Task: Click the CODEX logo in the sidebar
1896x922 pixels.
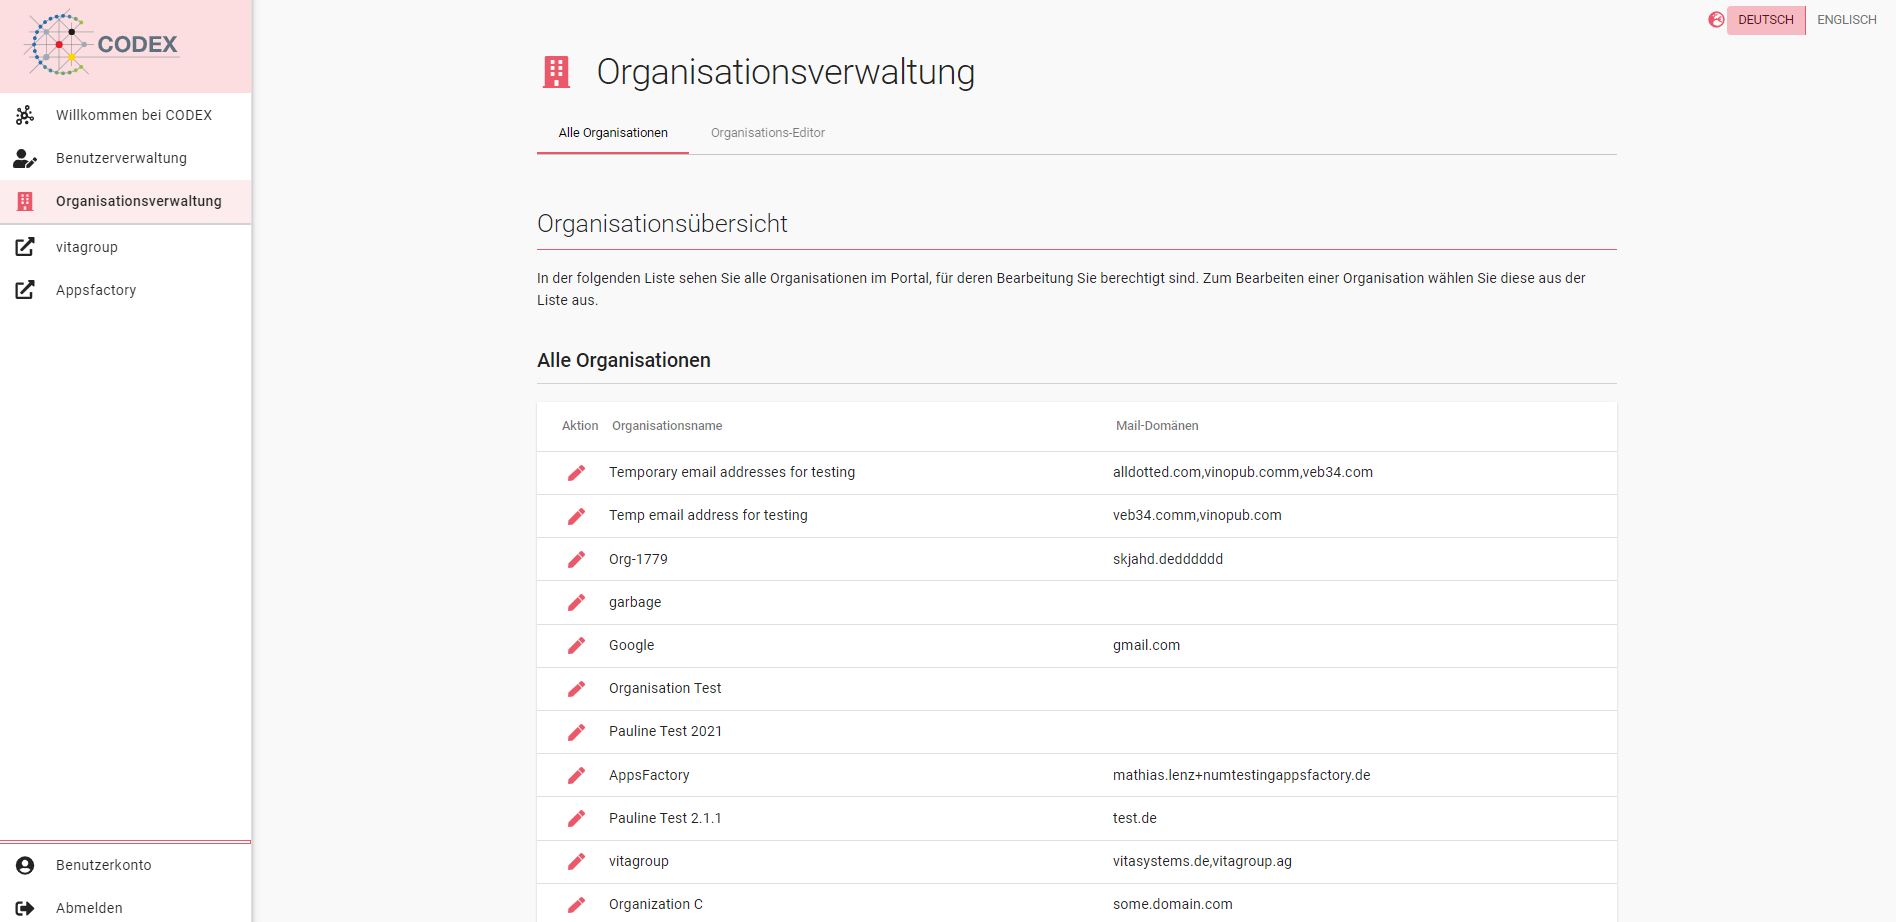Action: [x=101, y=44]
